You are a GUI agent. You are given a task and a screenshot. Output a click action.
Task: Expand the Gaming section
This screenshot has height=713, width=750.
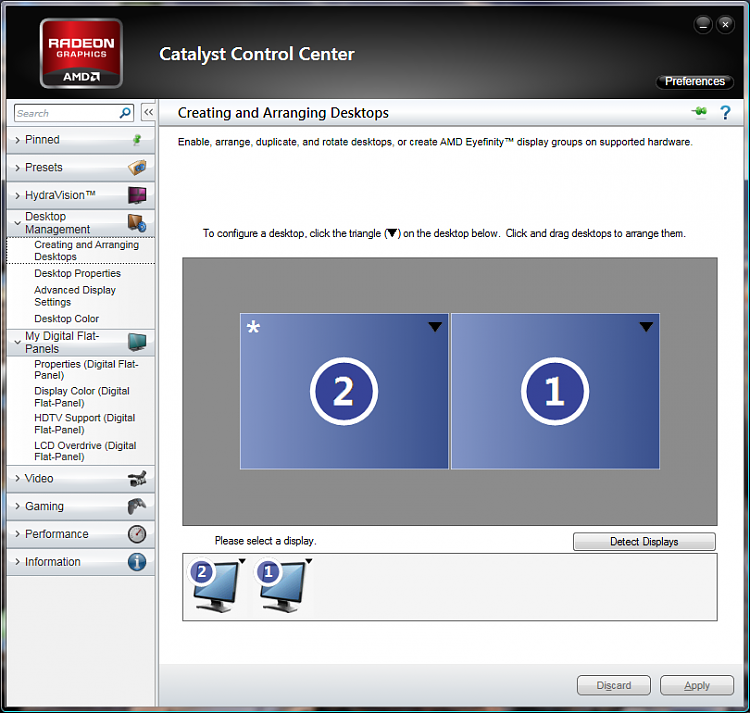80,506
